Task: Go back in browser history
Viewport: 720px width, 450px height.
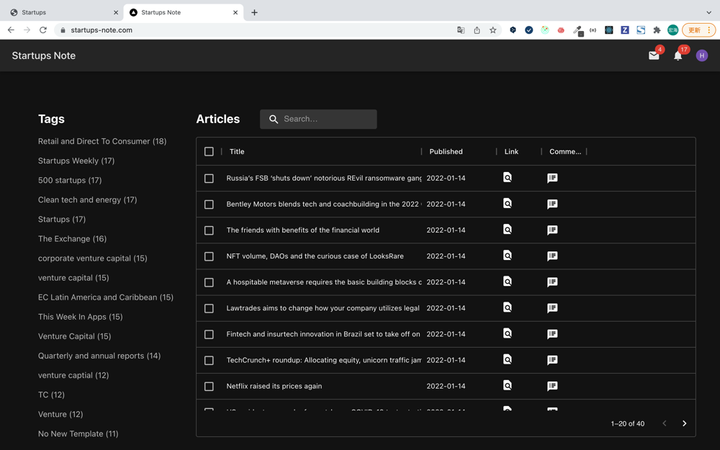Action: pos(11,30)
